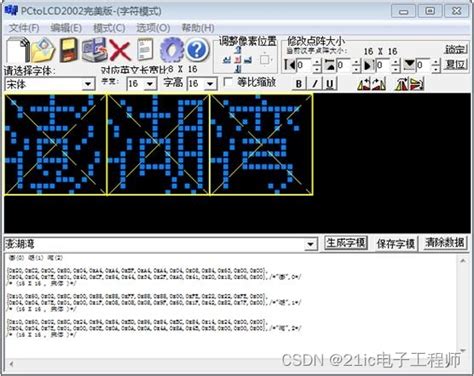Image resolution: width=474 pixels, height=376 pixels.
Task: Toggle bold B formatting button
Action: pyautogui.click(x=299, y=84)
